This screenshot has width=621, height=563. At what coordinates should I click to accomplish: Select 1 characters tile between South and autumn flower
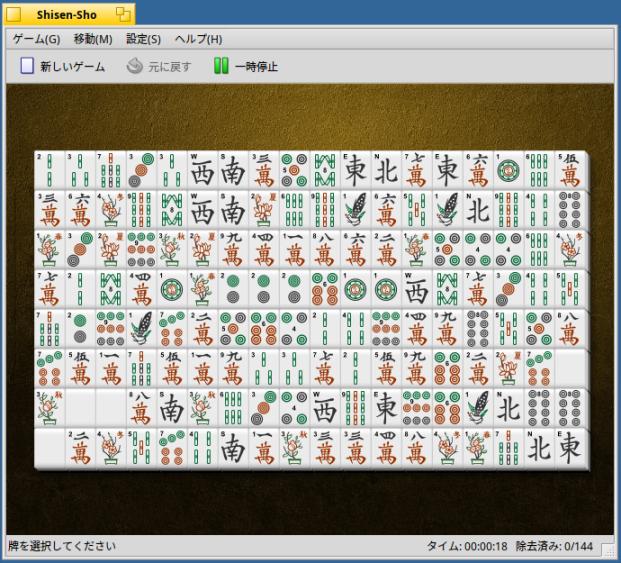[x=263, y=447]
